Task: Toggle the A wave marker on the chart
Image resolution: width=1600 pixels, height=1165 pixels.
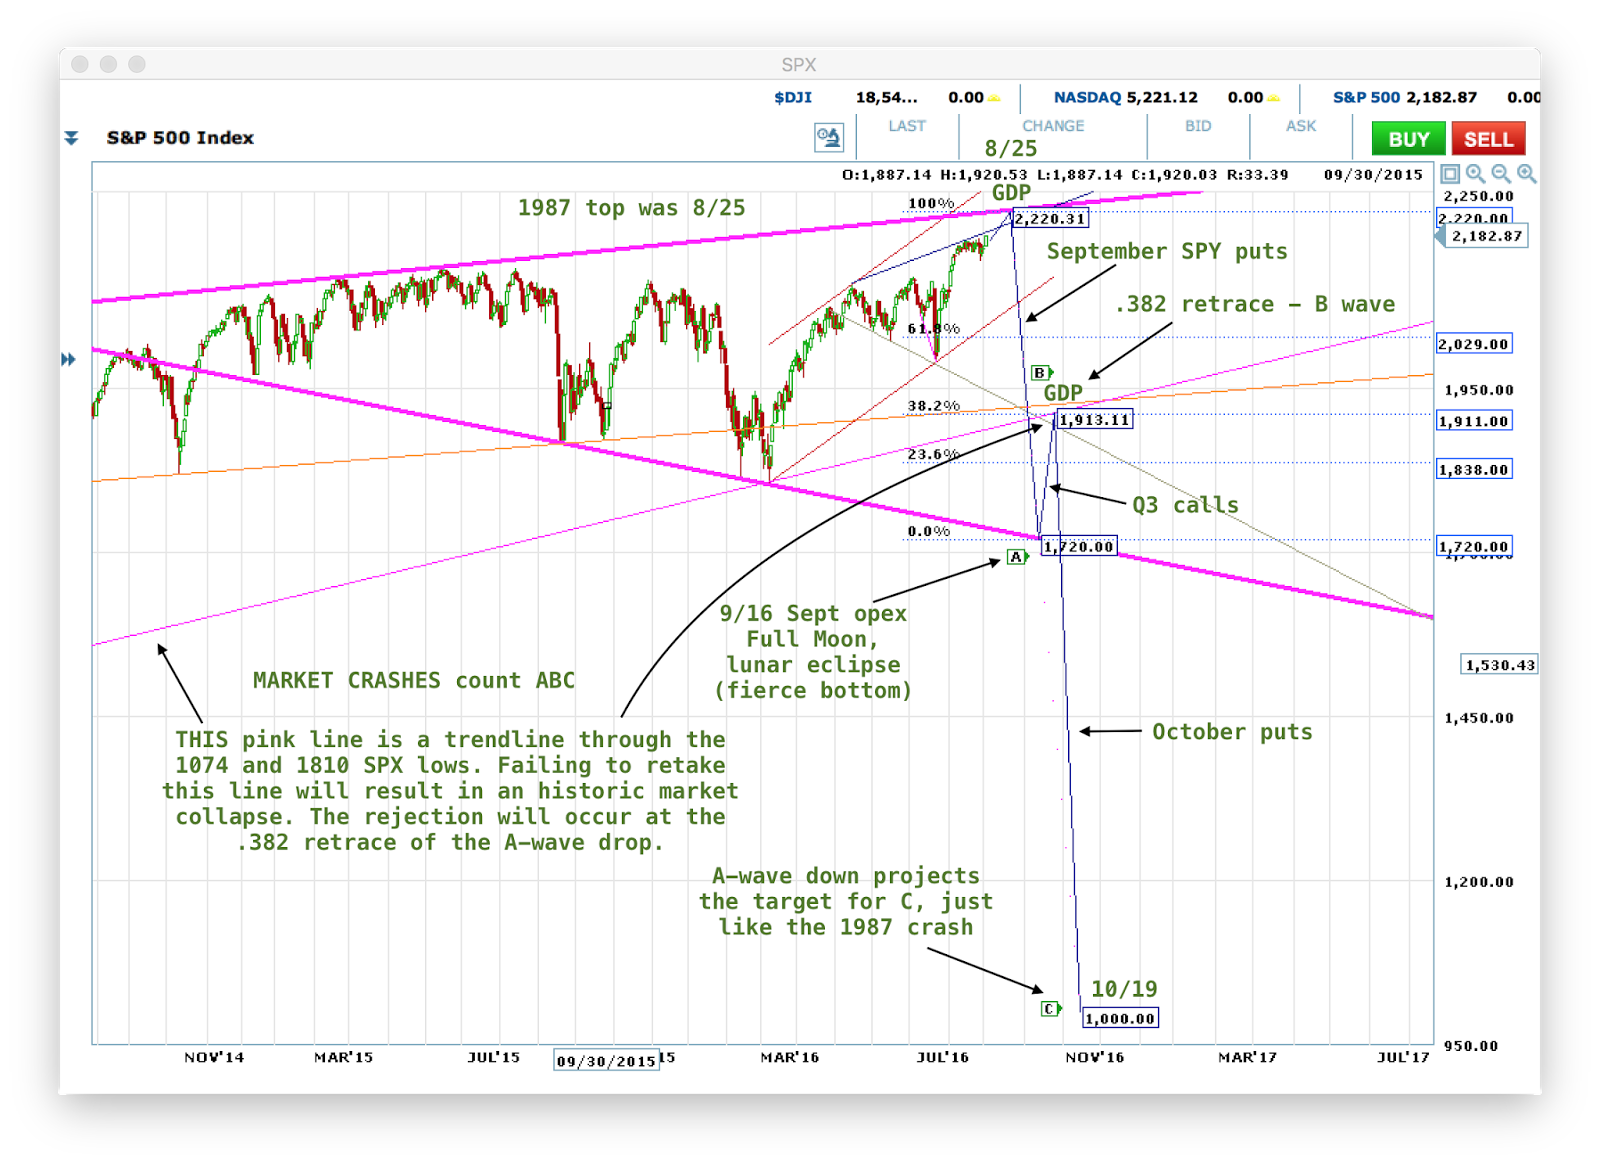Action: (1016, 556)
